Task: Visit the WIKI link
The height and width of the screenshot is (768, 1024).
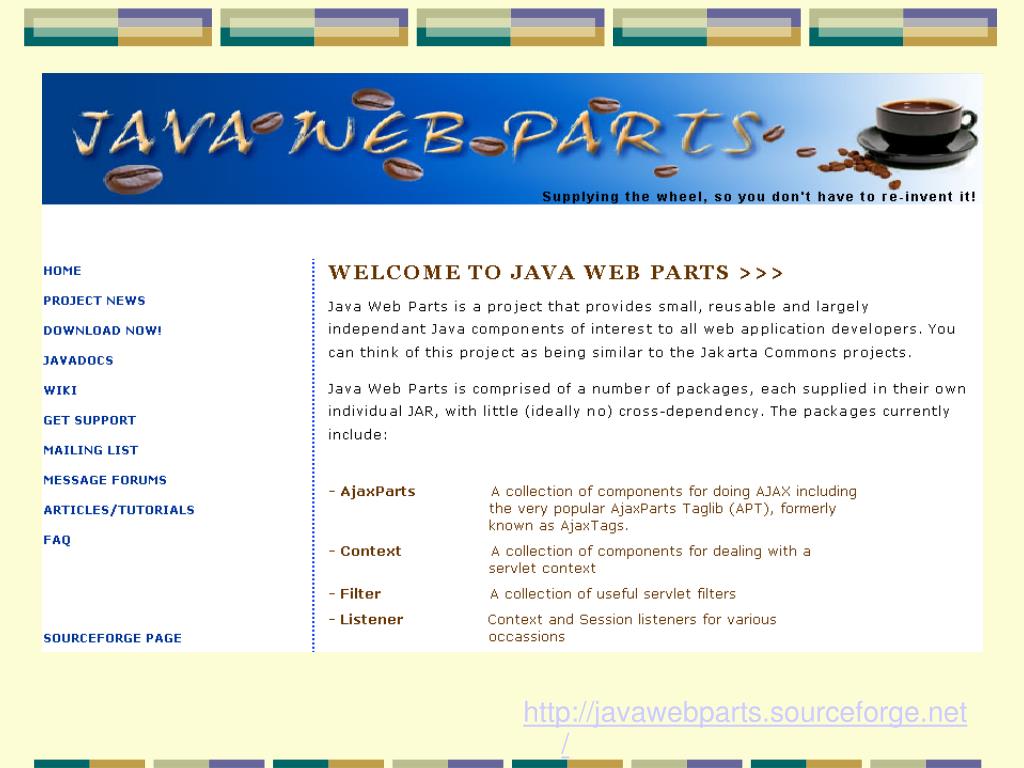Action: pyautogui.click(x=60, y=391)
